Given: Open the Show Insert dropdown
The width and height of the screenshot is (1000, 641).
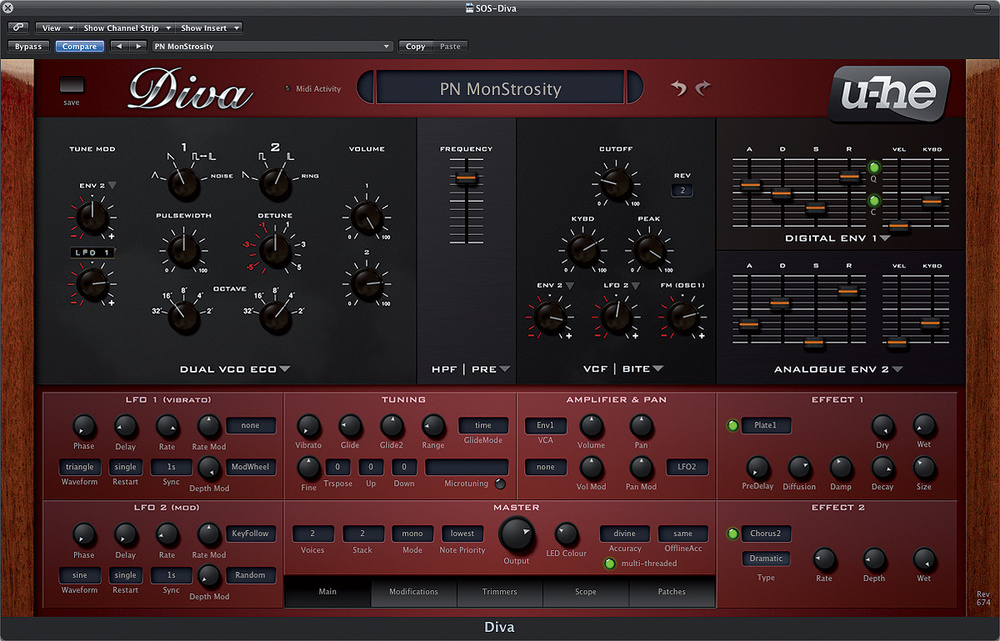Looking at the screenshot, I should (209, 27).
